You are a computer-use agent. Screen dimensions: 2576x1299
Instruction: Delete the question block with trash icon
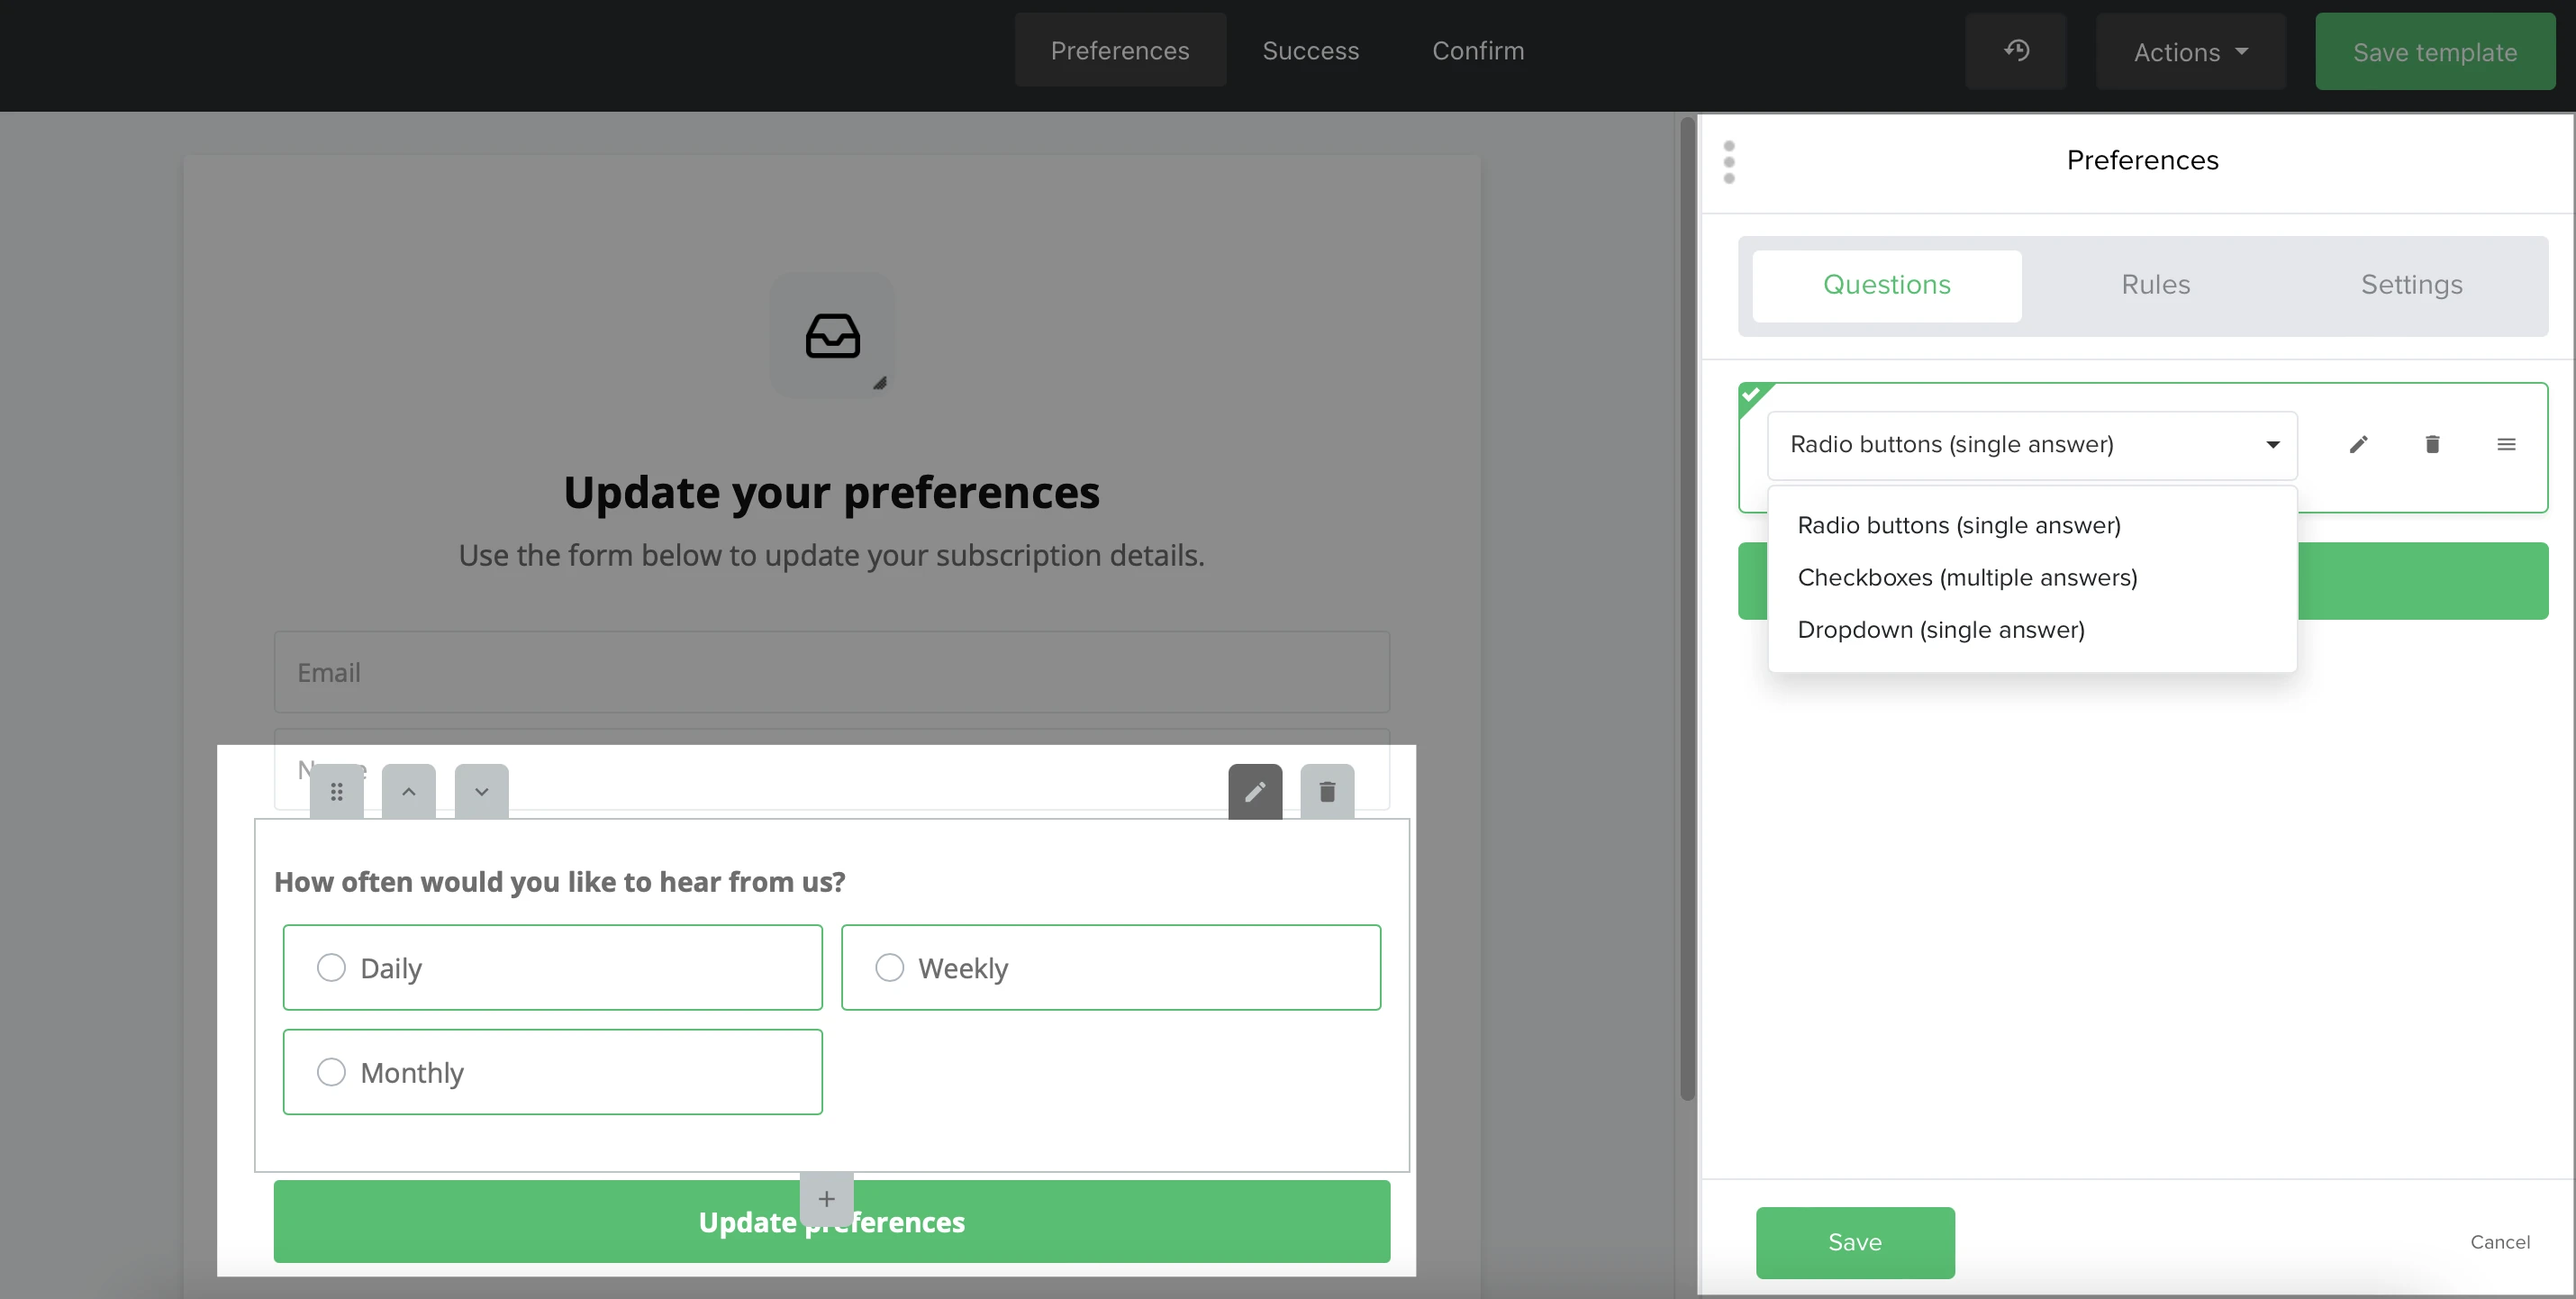[x=1327, y=792]
